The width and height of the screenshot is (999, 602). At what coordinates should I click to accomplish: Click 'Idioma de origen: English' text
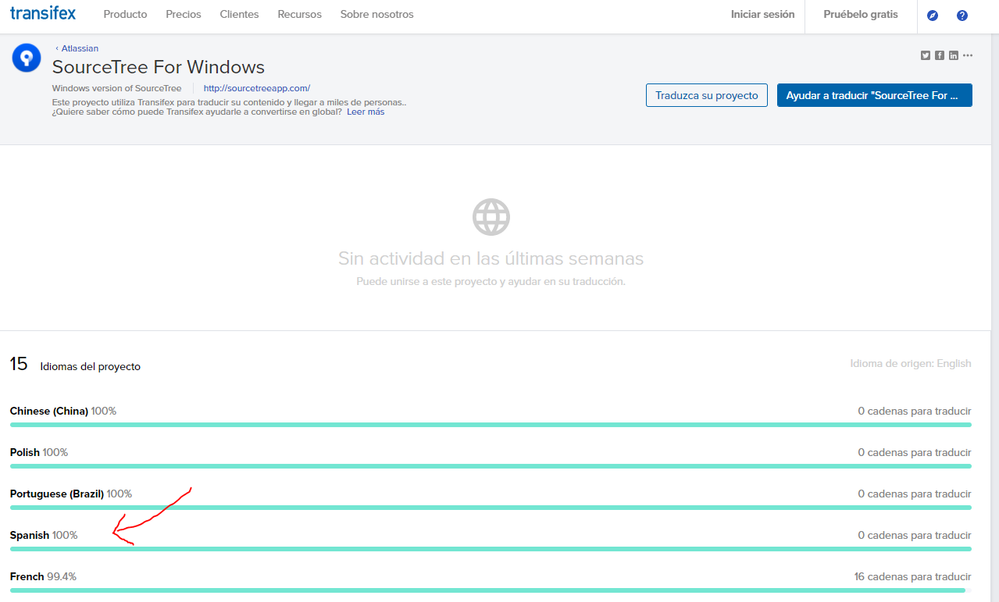coord(910,364)
